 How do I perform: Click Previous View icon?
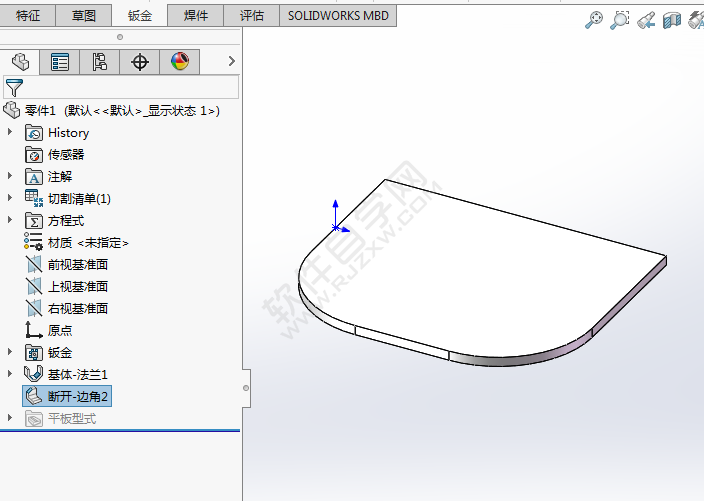tap(646, 20)
